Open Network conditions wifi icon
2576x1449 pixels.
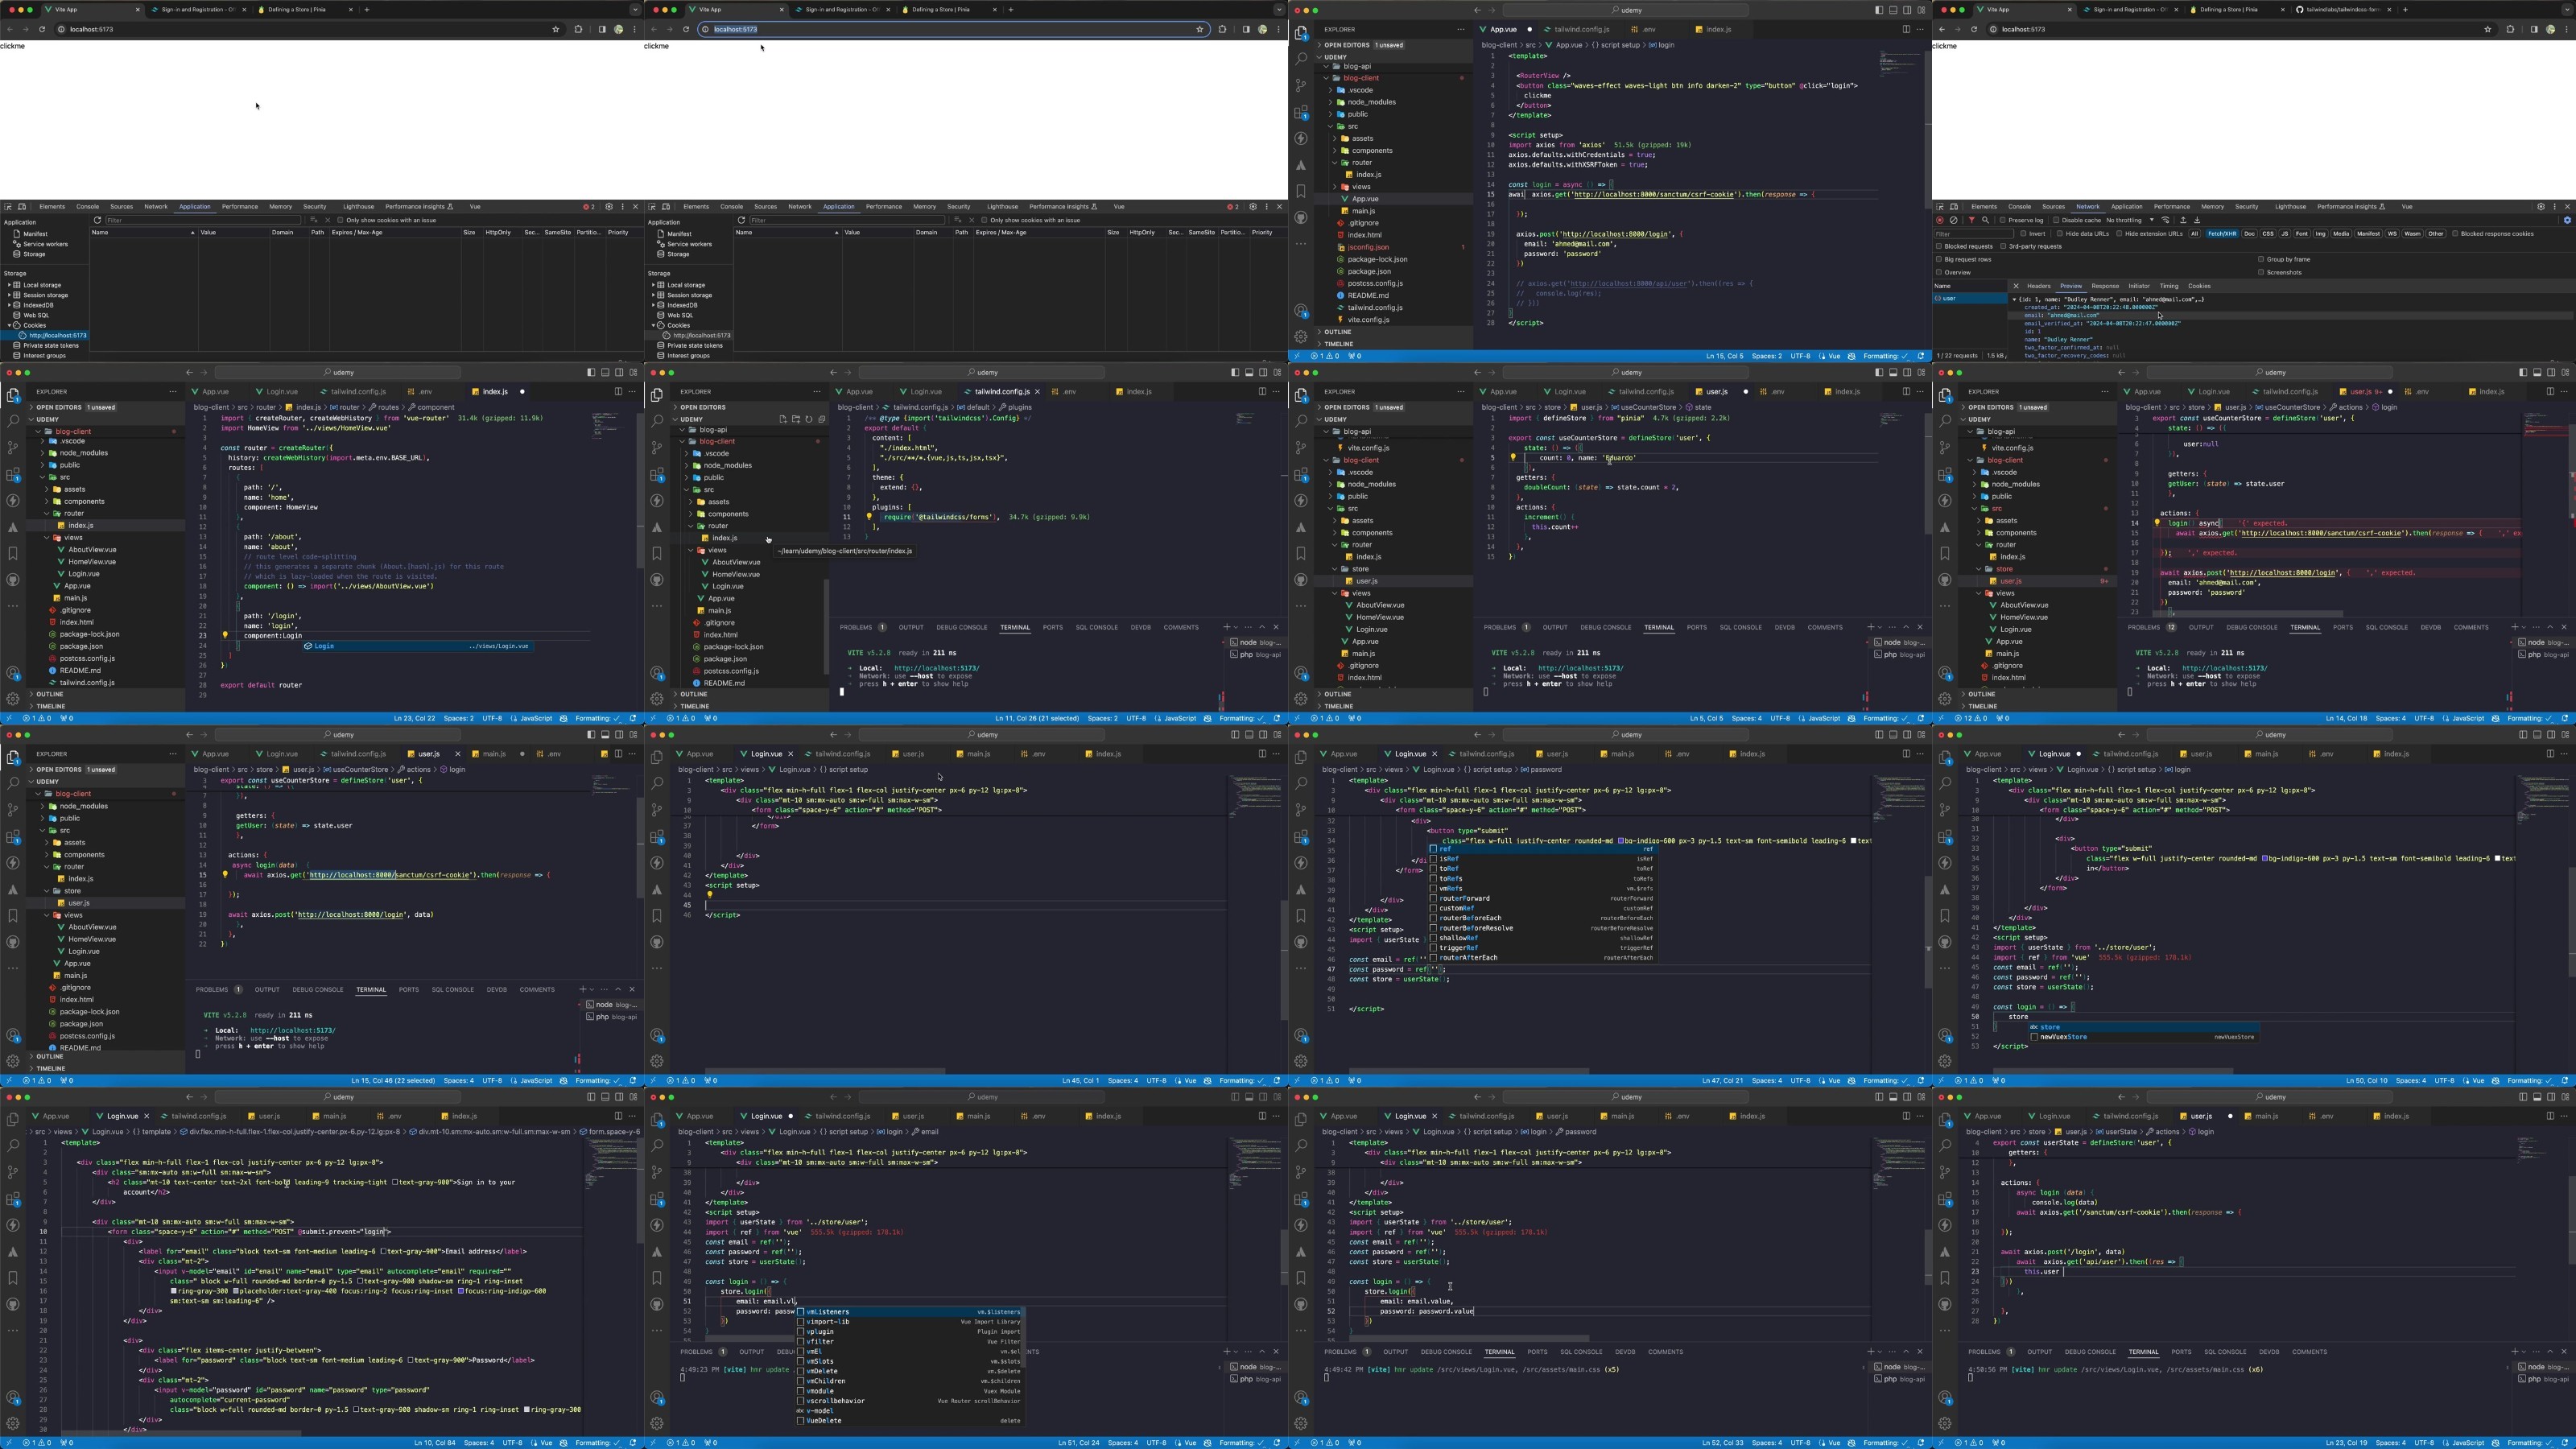click(2165, 220)
